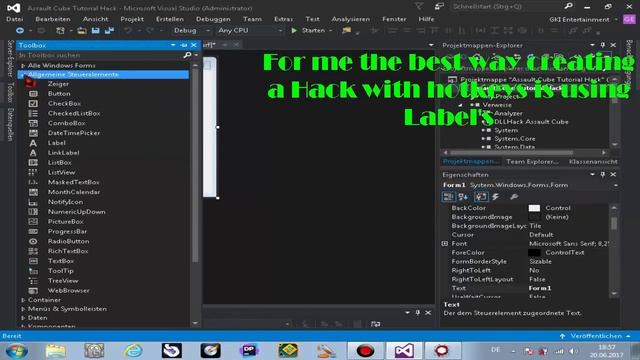Open the Datei menu

point(15,19)
